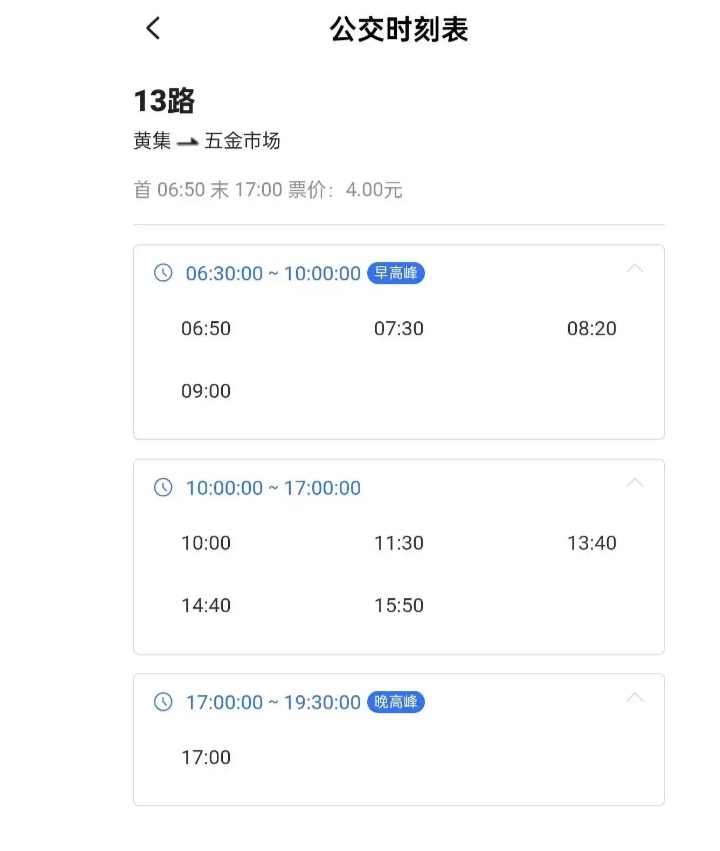Tap the 09:00 departure time
Viewport: 720px width, 851px height.
(206, 391)
